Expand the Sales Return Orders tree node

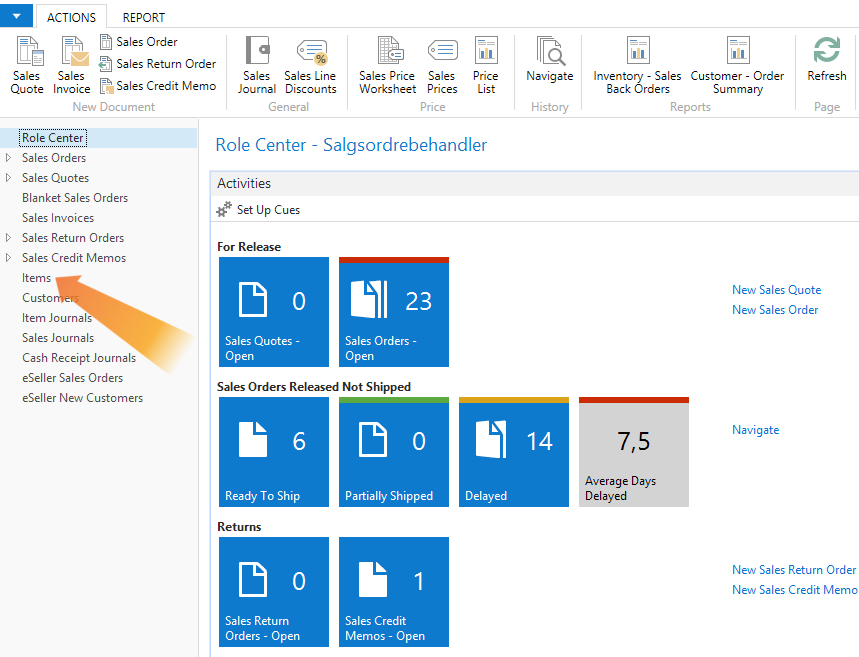point(8,238)
